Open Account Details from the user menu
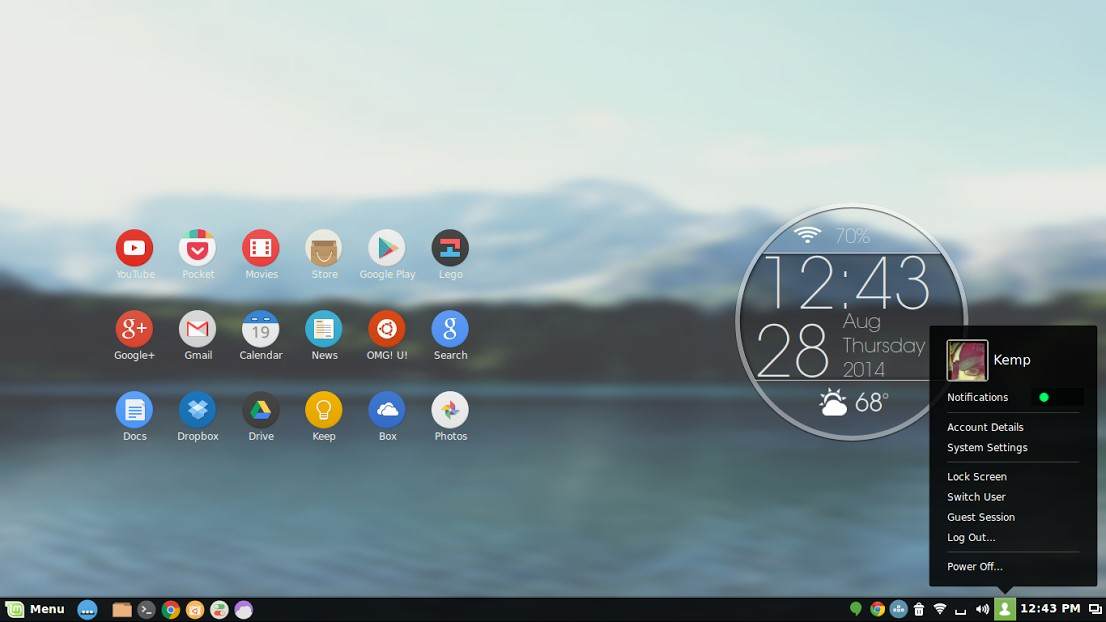 point(985,427)
